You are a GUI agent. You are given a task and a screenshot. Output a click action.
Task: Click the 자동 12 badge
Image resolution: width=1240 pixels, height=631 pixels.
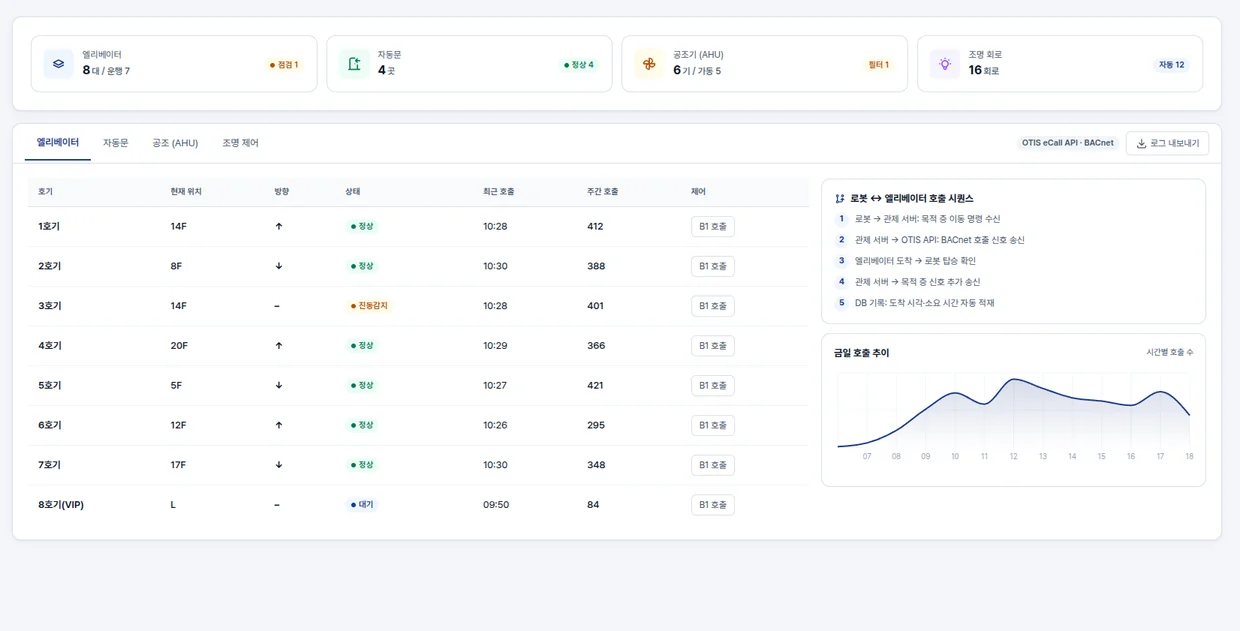click(x=1172, y=65)
